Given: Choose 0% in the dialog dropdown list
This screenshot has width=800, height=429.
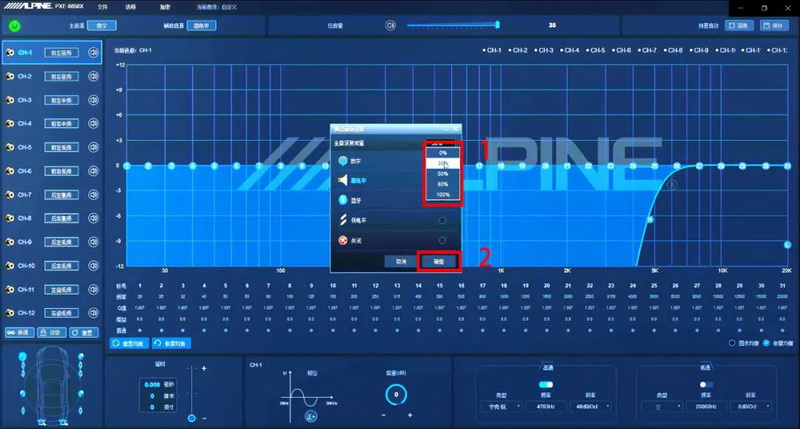Looking at the screenshot, I should [442, 153].
